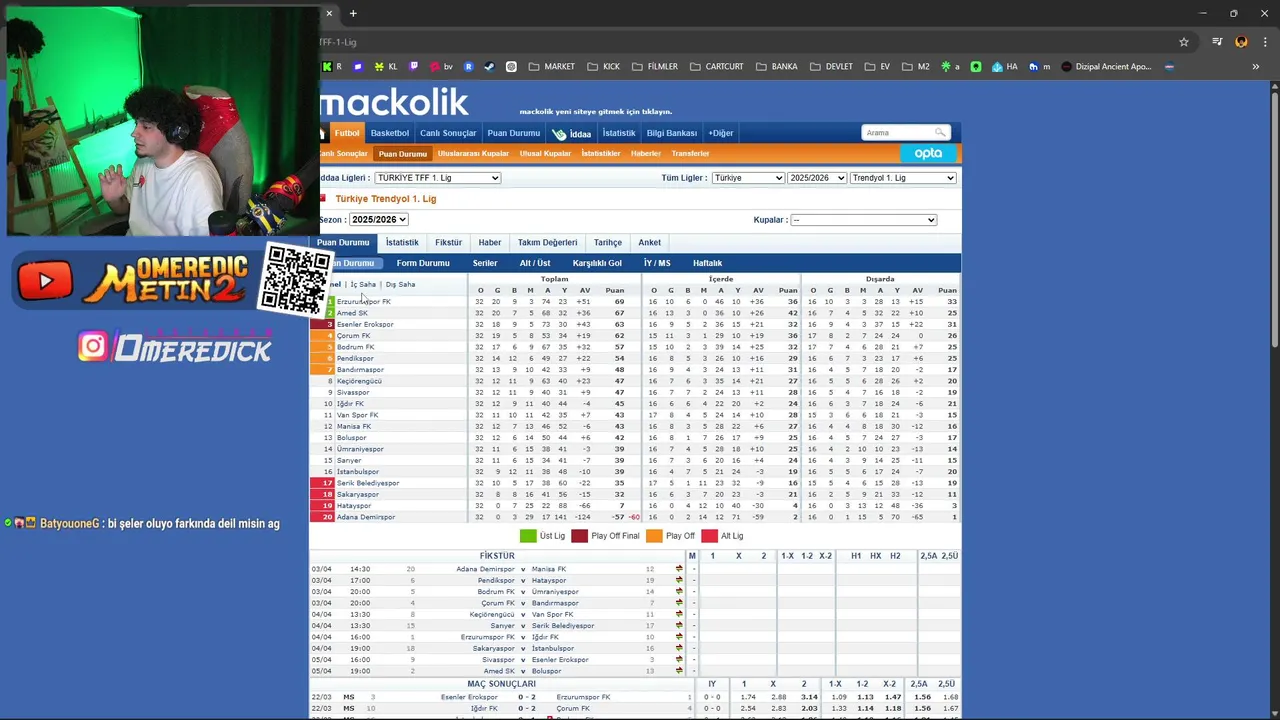Open the DEVLET bookmarks folder

tap(831, 67)
